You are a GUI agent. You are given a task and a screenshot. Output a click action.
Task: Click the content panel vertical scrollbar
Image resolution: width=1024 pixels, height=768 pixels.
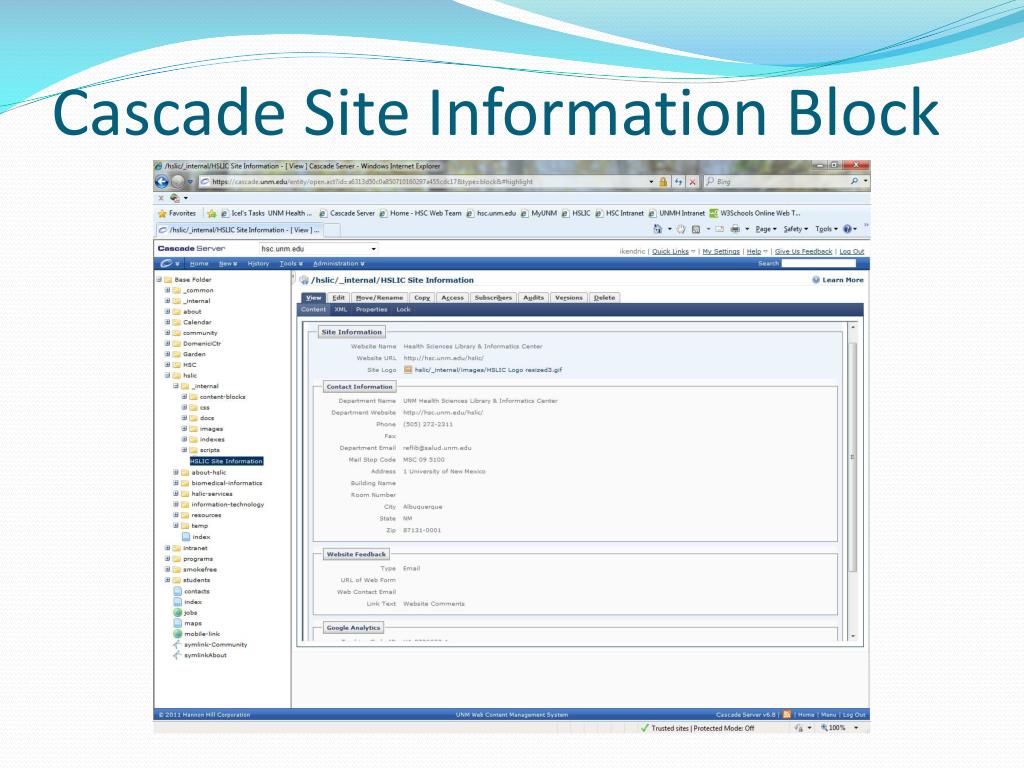click(x=852, y=457)
